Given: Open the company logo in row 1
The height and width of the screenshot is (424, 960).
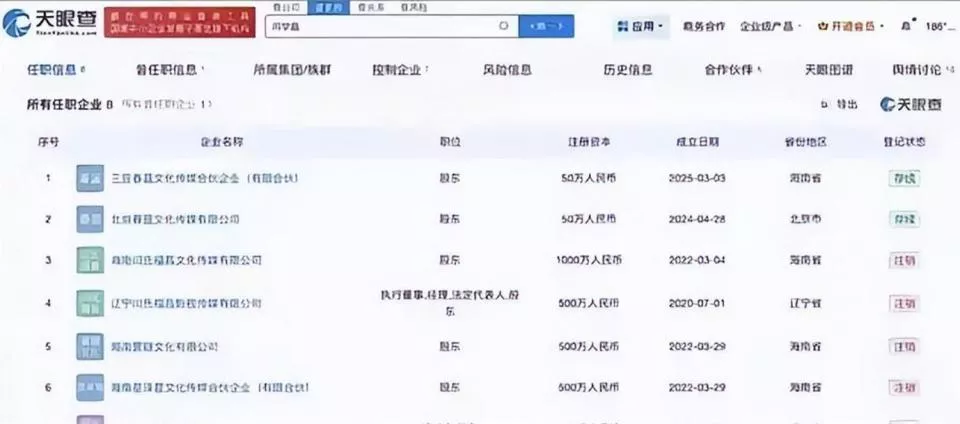Looking at the screenshot, I should (90, 178).
